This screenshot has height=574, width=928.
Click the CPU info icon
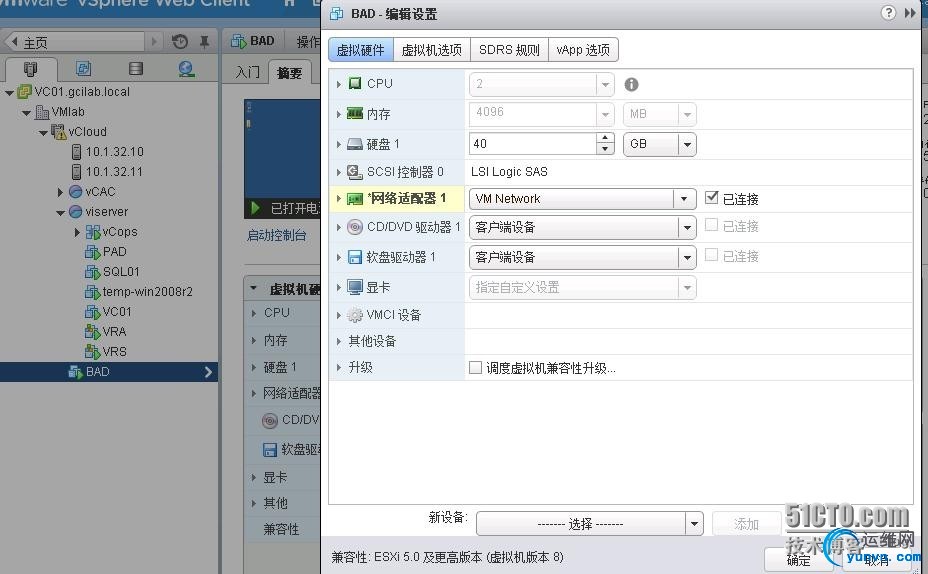631,85
